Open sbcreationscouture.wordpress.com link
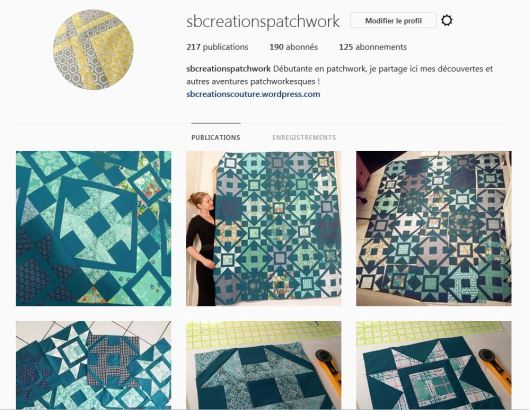Image resolution: width=529 pixels, height=410 pixels. [x=253, y=94]
